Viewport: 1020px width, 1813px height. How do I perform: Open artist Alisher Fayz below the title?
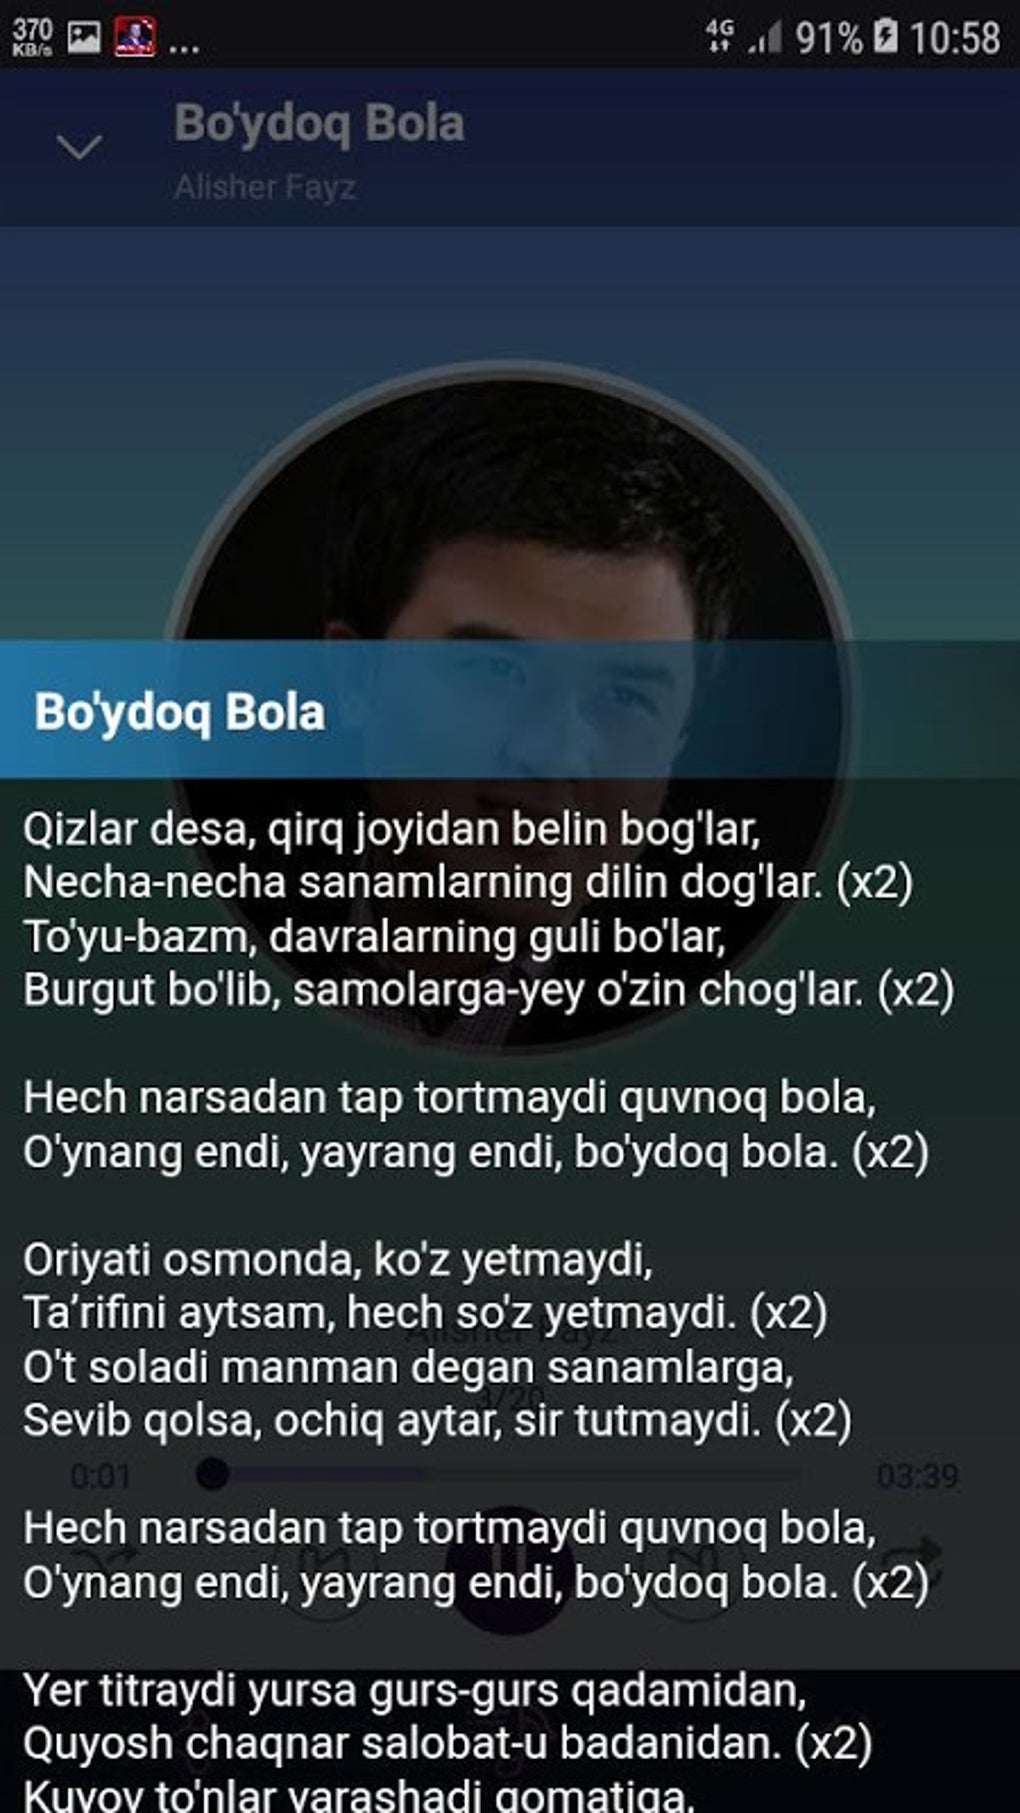(x=265, y=187)
